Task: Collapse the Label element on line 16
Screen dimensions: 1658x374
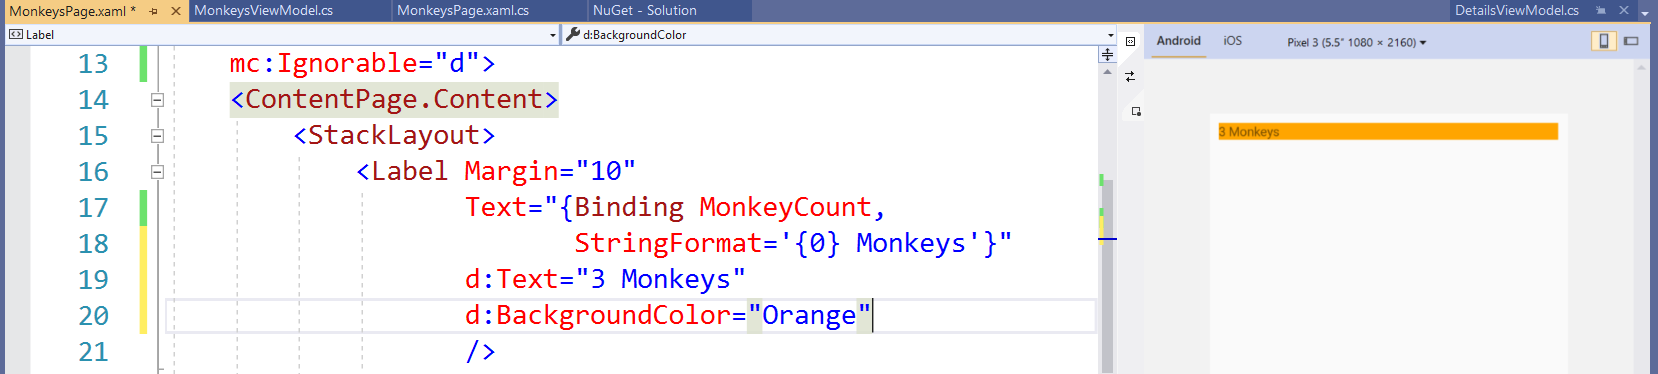Action: click(157, 172)
